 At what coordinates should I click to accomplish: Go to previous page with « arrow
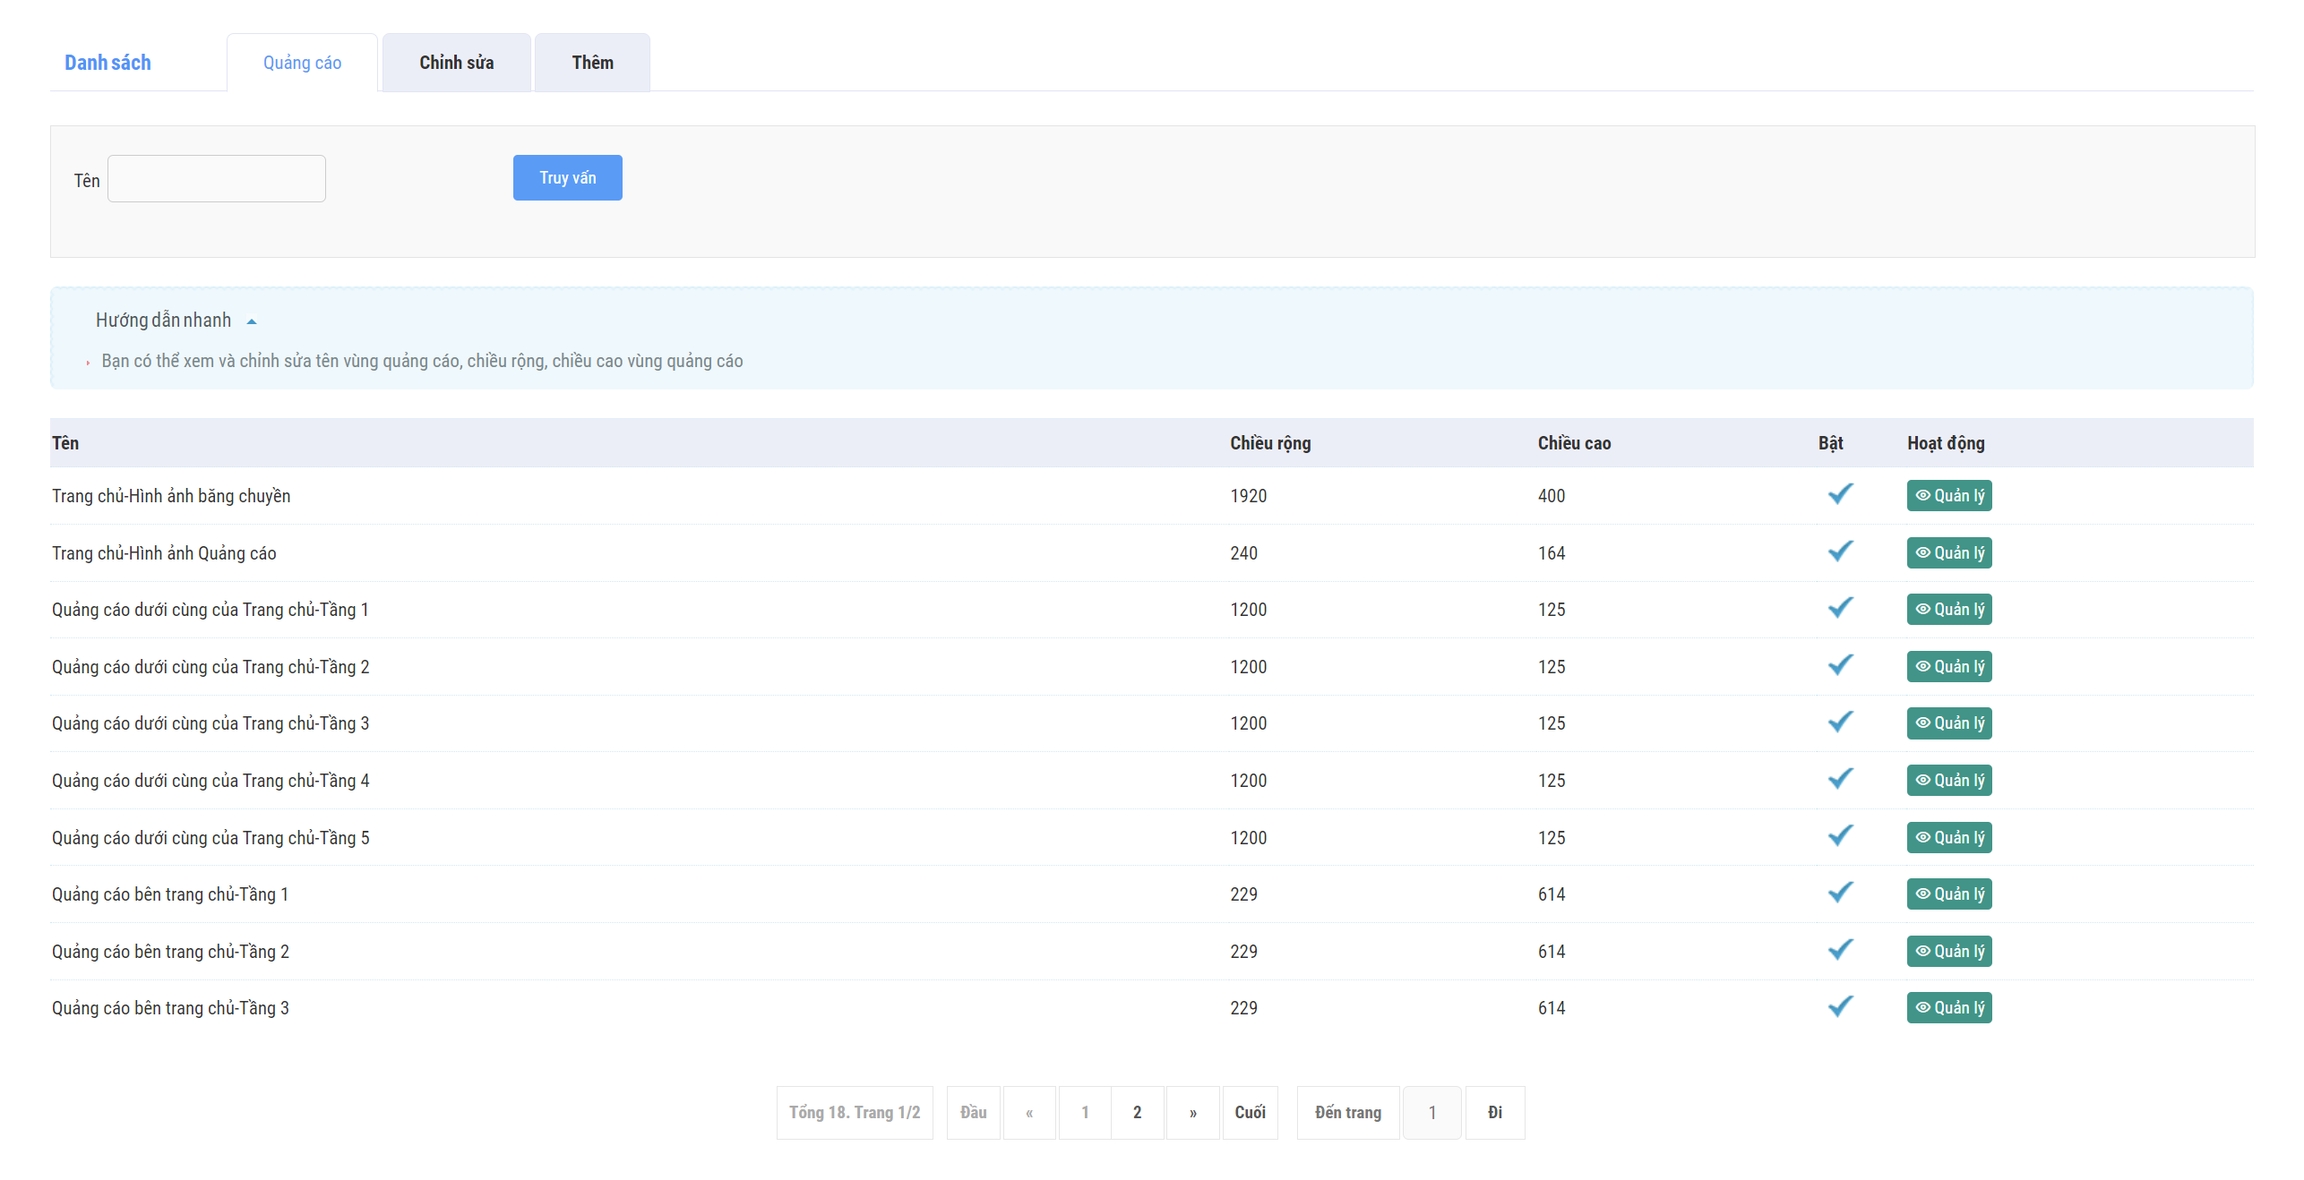pos(1029,1113)
